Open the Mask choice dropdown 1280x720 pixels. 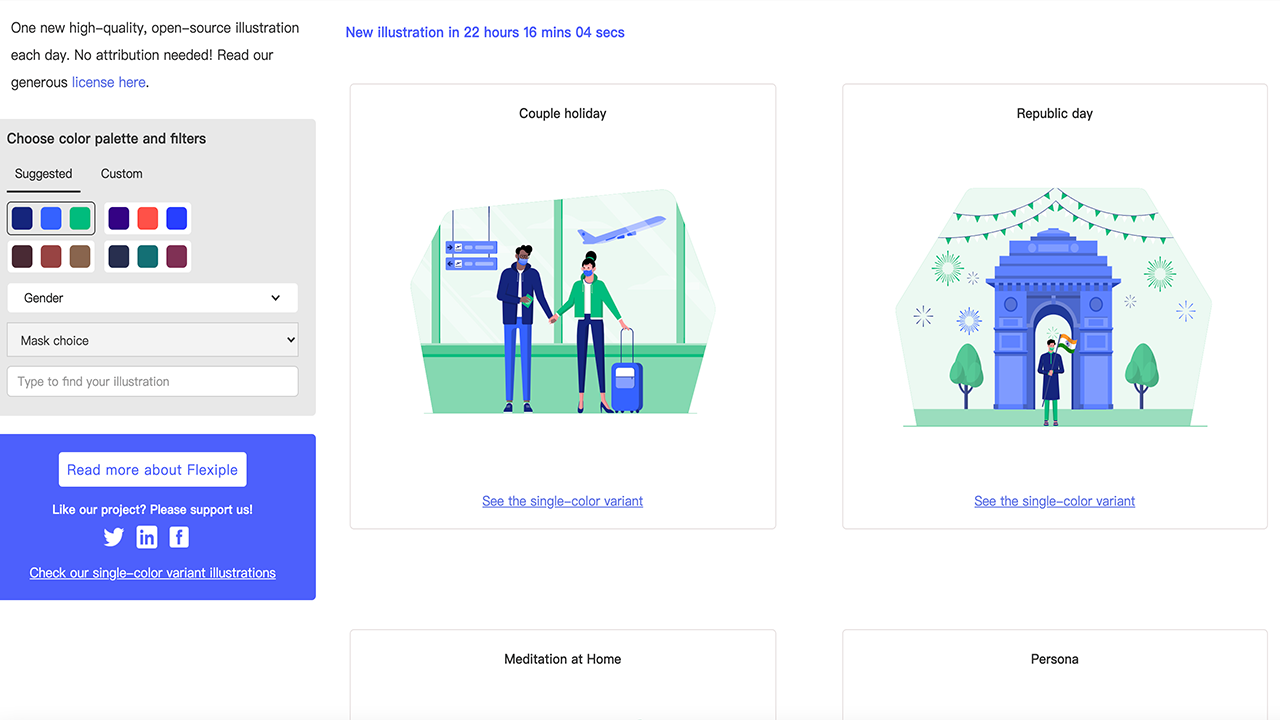(152, 340)
